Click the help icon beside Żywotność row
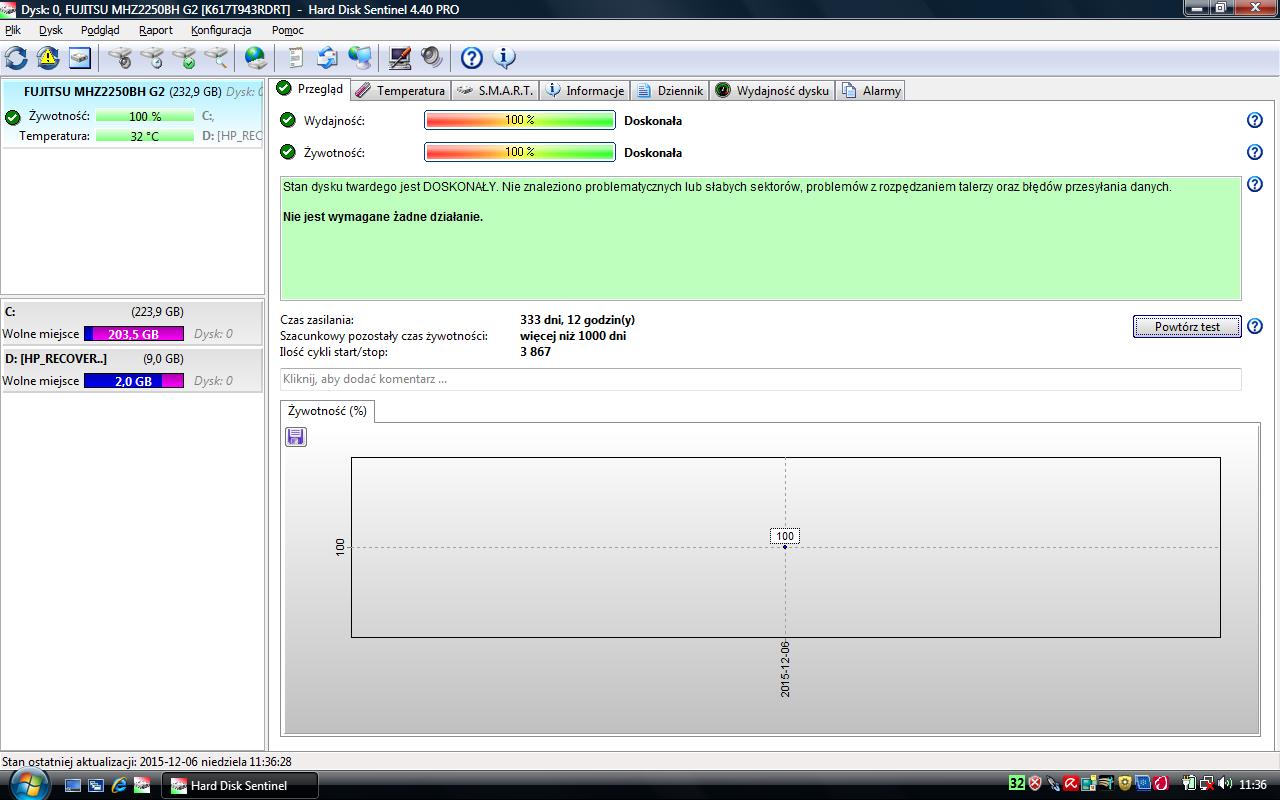Screen dimensions: 1280x800 pyautogui.click(x=1255, y=152)
